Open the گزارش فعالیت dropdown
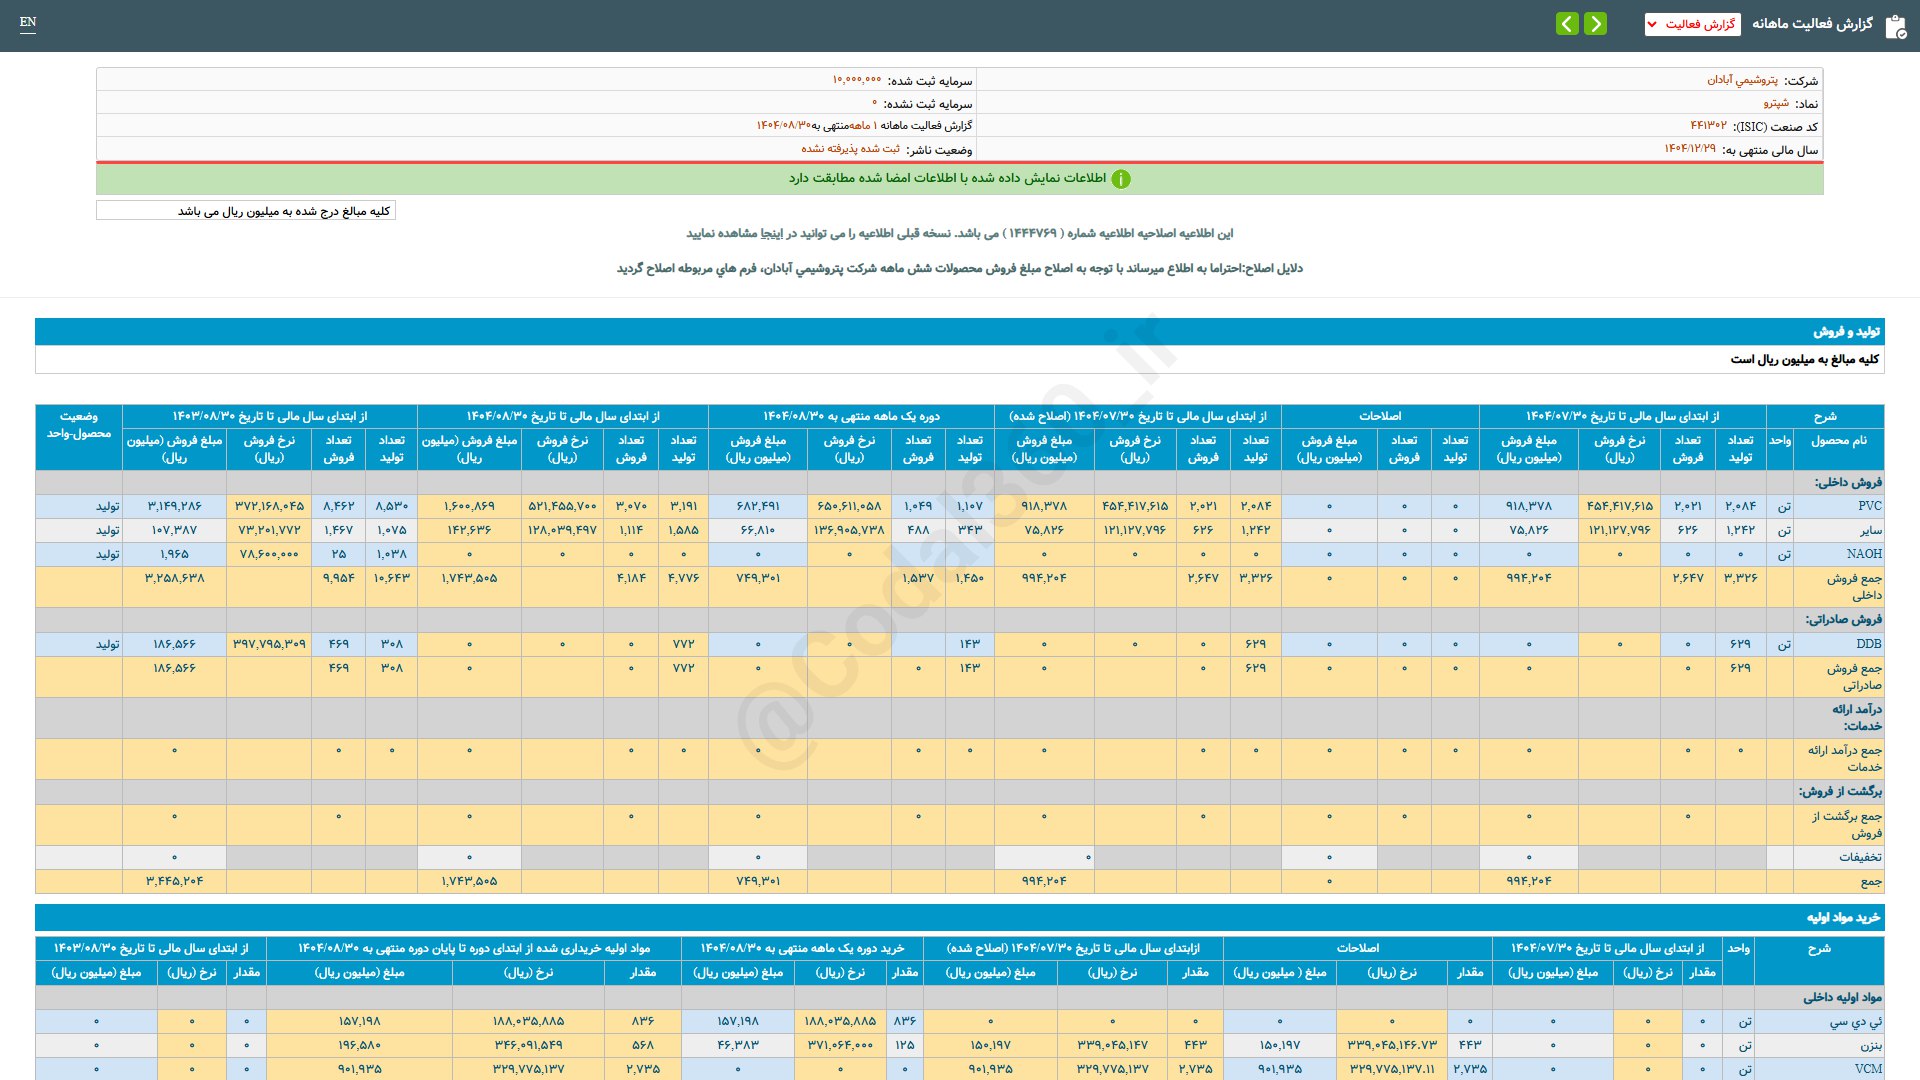The image size is (1920, 1080). (x=1692, y=24)
